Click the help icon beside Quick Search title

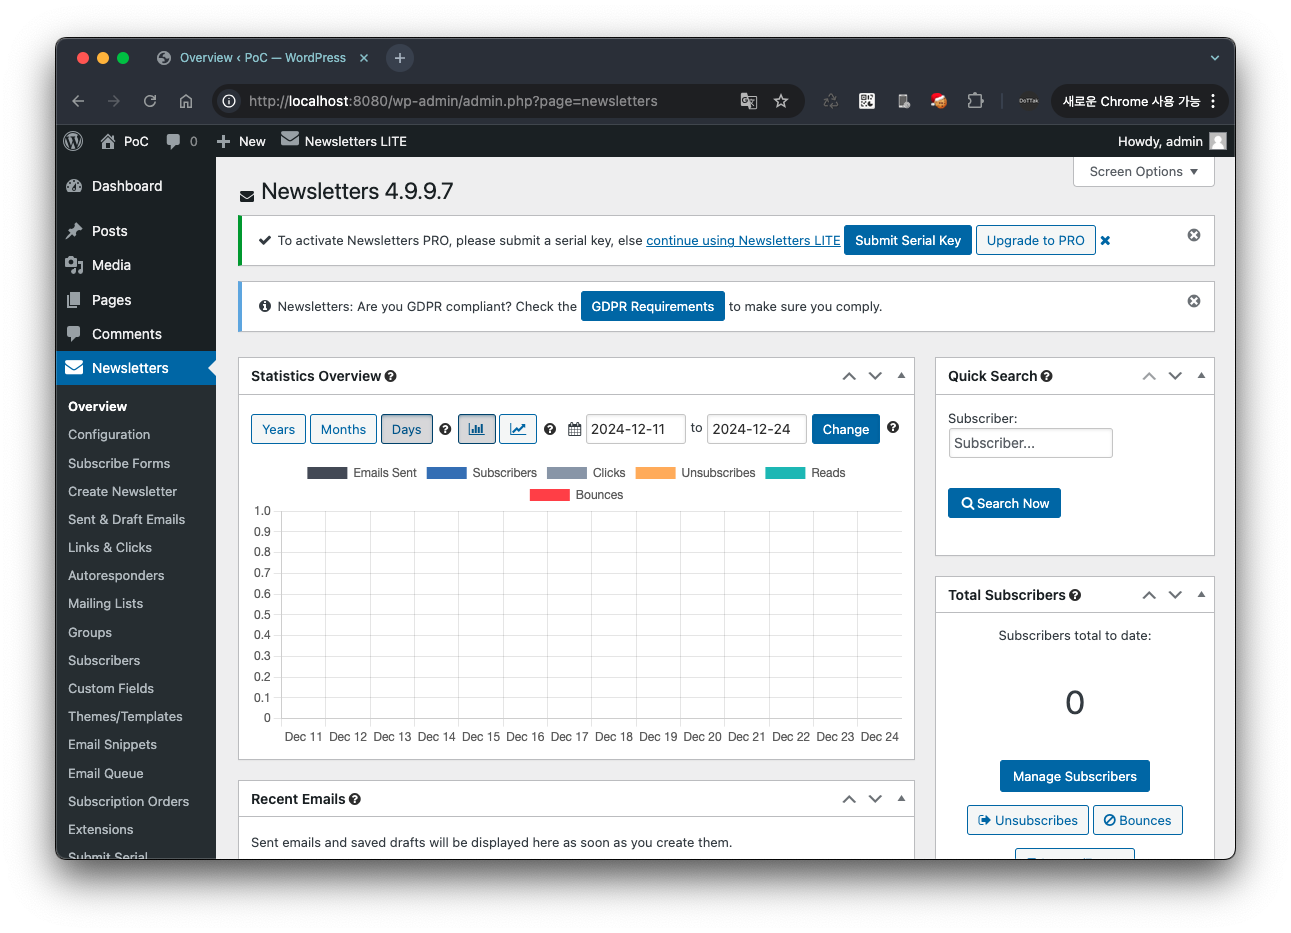[1047, 376]
